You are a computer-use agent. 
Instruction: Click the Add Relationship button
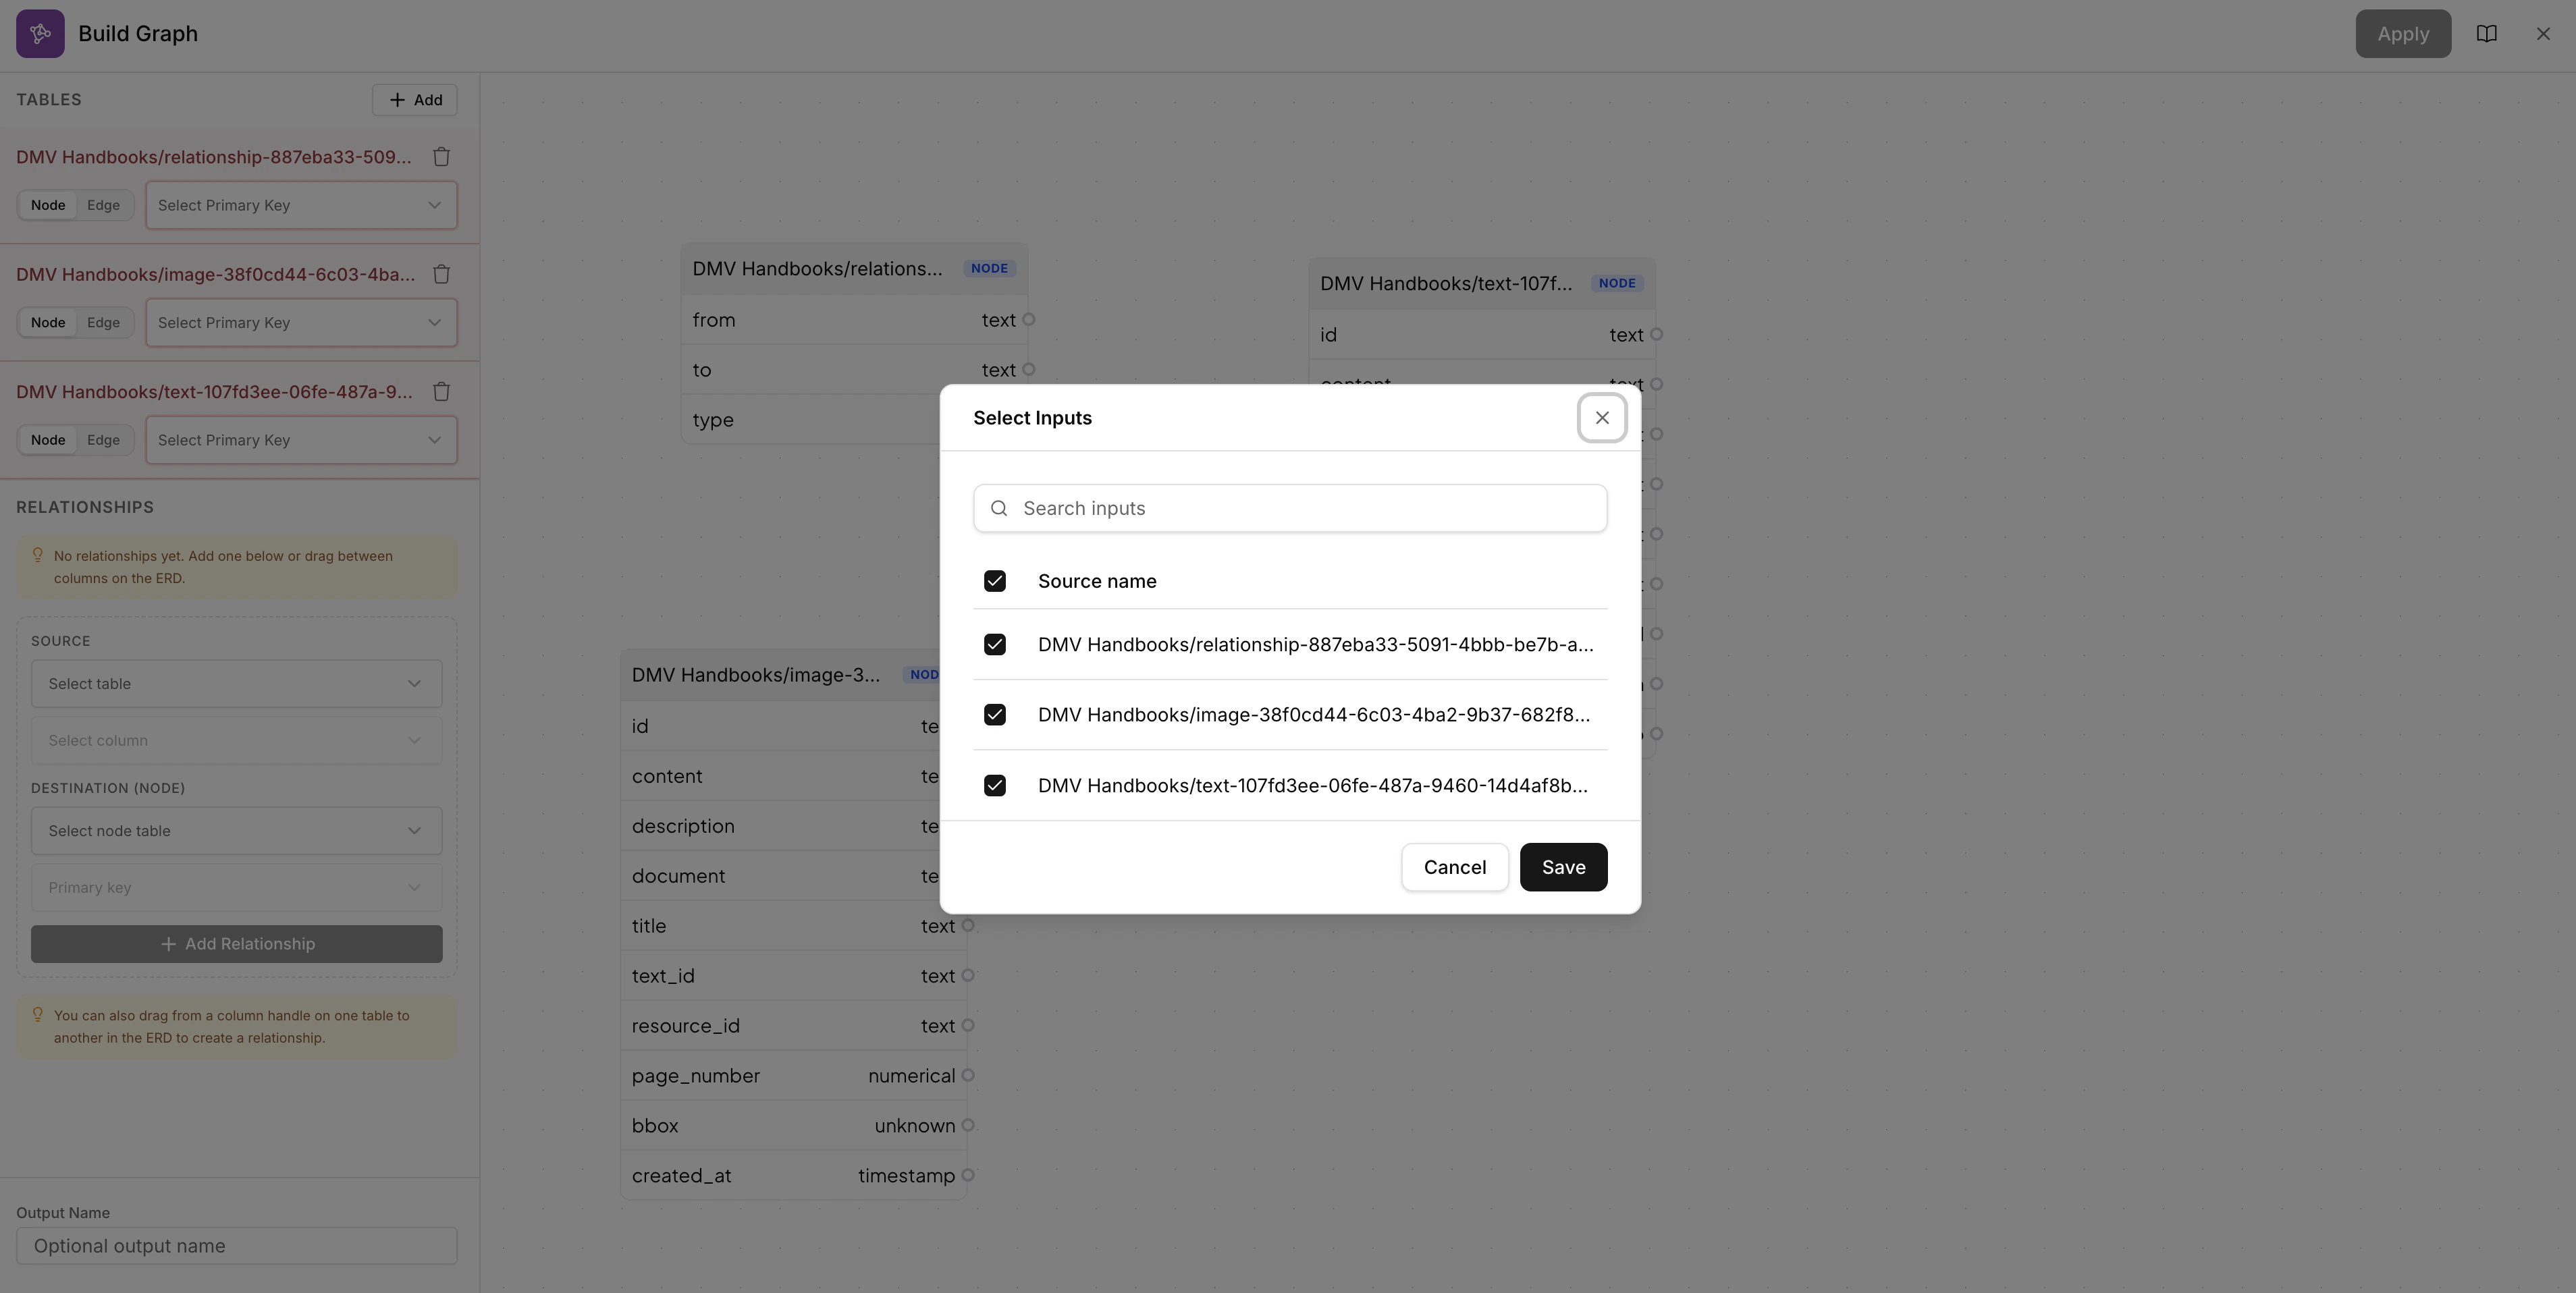(236, 943)
